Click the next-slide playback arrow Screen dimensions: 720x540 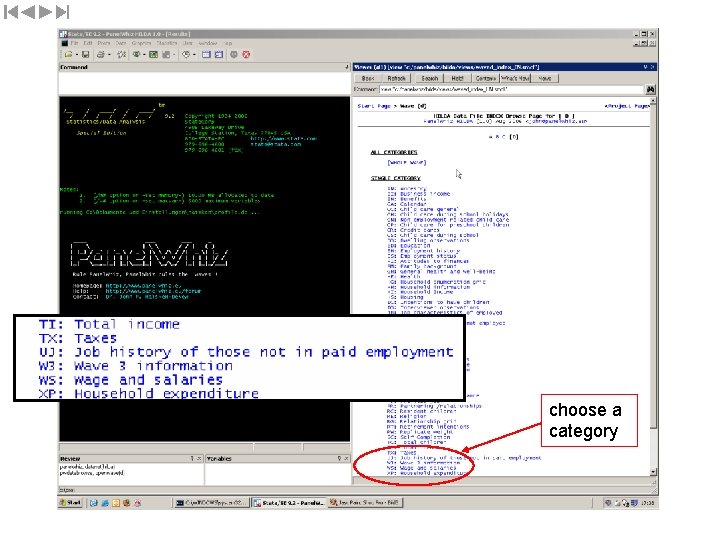(45, 12)
